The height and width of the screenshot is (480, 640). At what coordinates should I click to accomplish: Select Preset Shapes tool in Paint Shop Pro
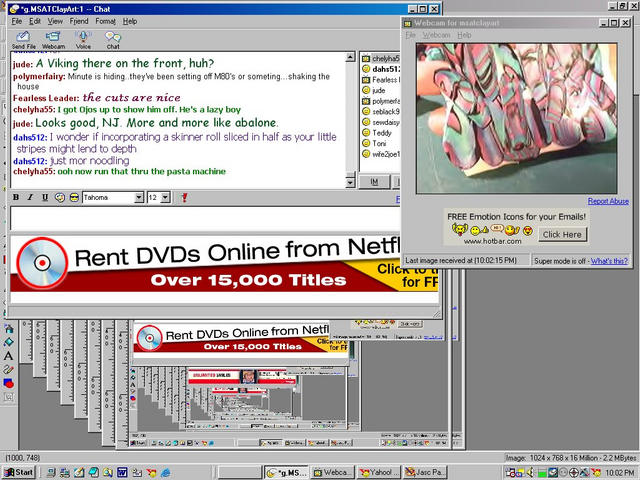[x=9, y=383]
